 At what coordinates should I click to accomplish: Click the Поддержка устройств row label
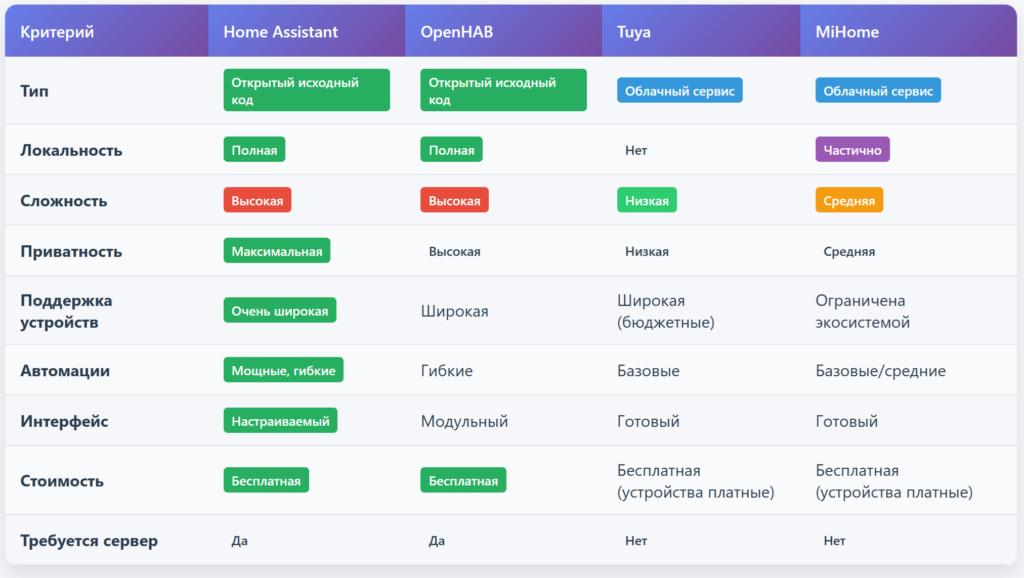click(x=66, y=311)
